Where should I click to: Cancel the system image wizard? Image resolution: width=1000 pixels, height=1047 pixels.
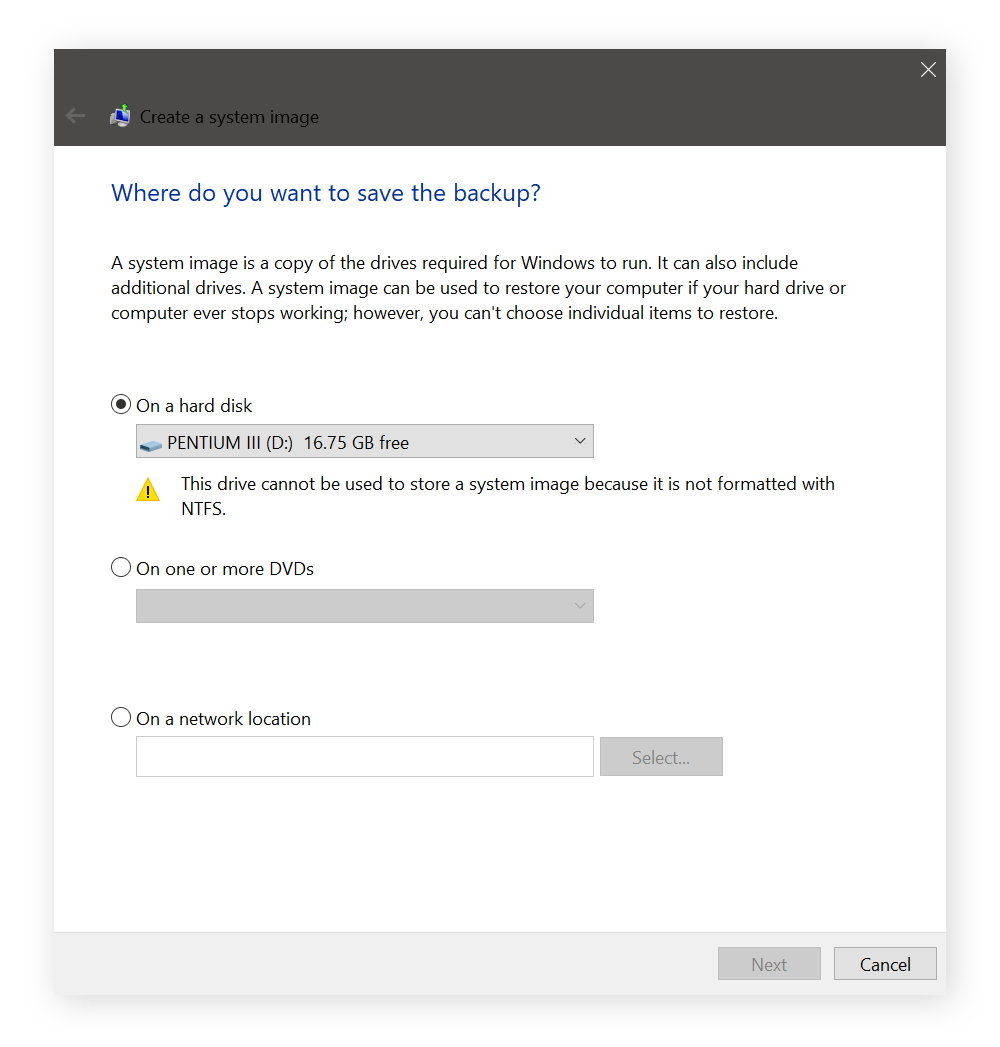coord(885,964)
